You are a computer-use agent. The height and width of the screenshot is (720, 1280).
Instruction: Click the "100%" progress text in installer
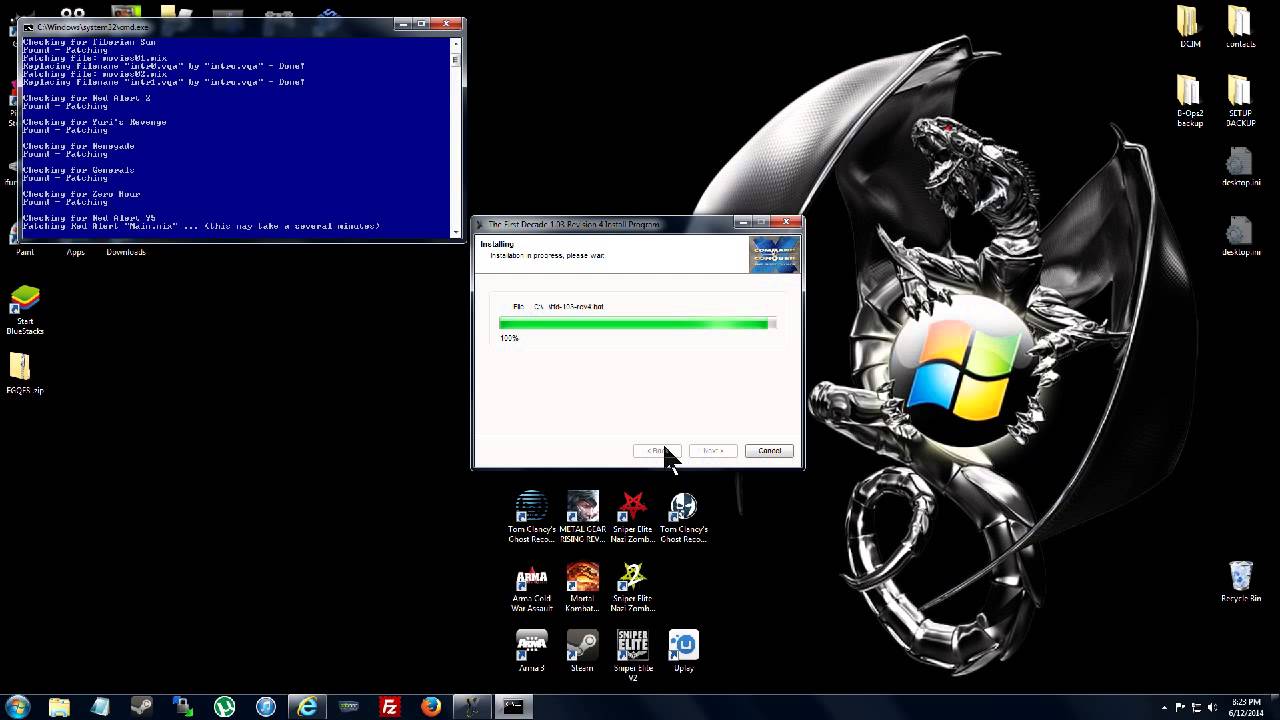(x=509, y=339)
